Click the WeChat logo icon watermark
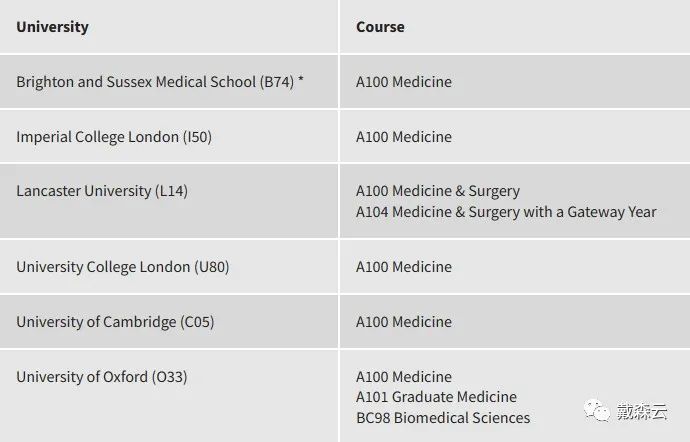This screenshot has height=442, width=690. [x=597, y=410]
